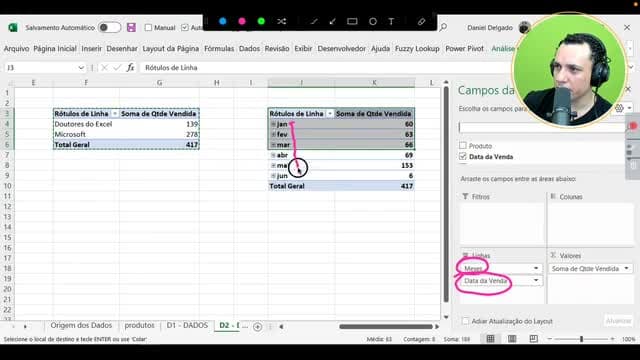This screenshot has height=360, width=640.
Task: Click the save icon in title bar
Action: coord(131,27)
